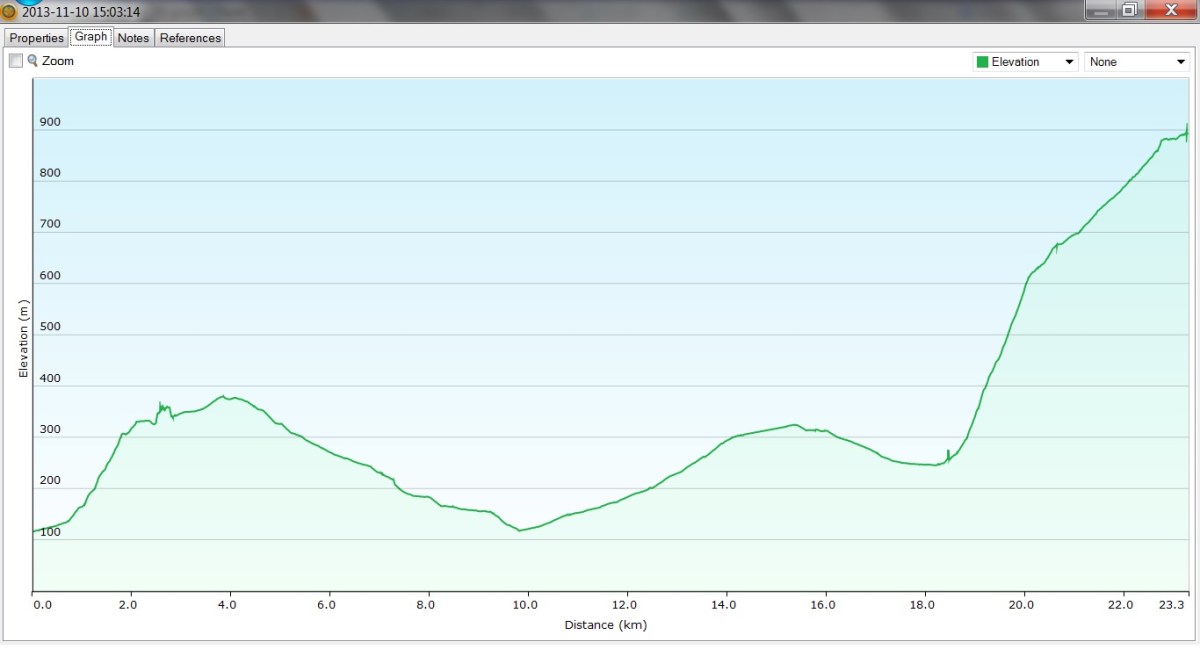Click the elevation peak near 4 km
1200x671 pixels.
tap(224, 396)
